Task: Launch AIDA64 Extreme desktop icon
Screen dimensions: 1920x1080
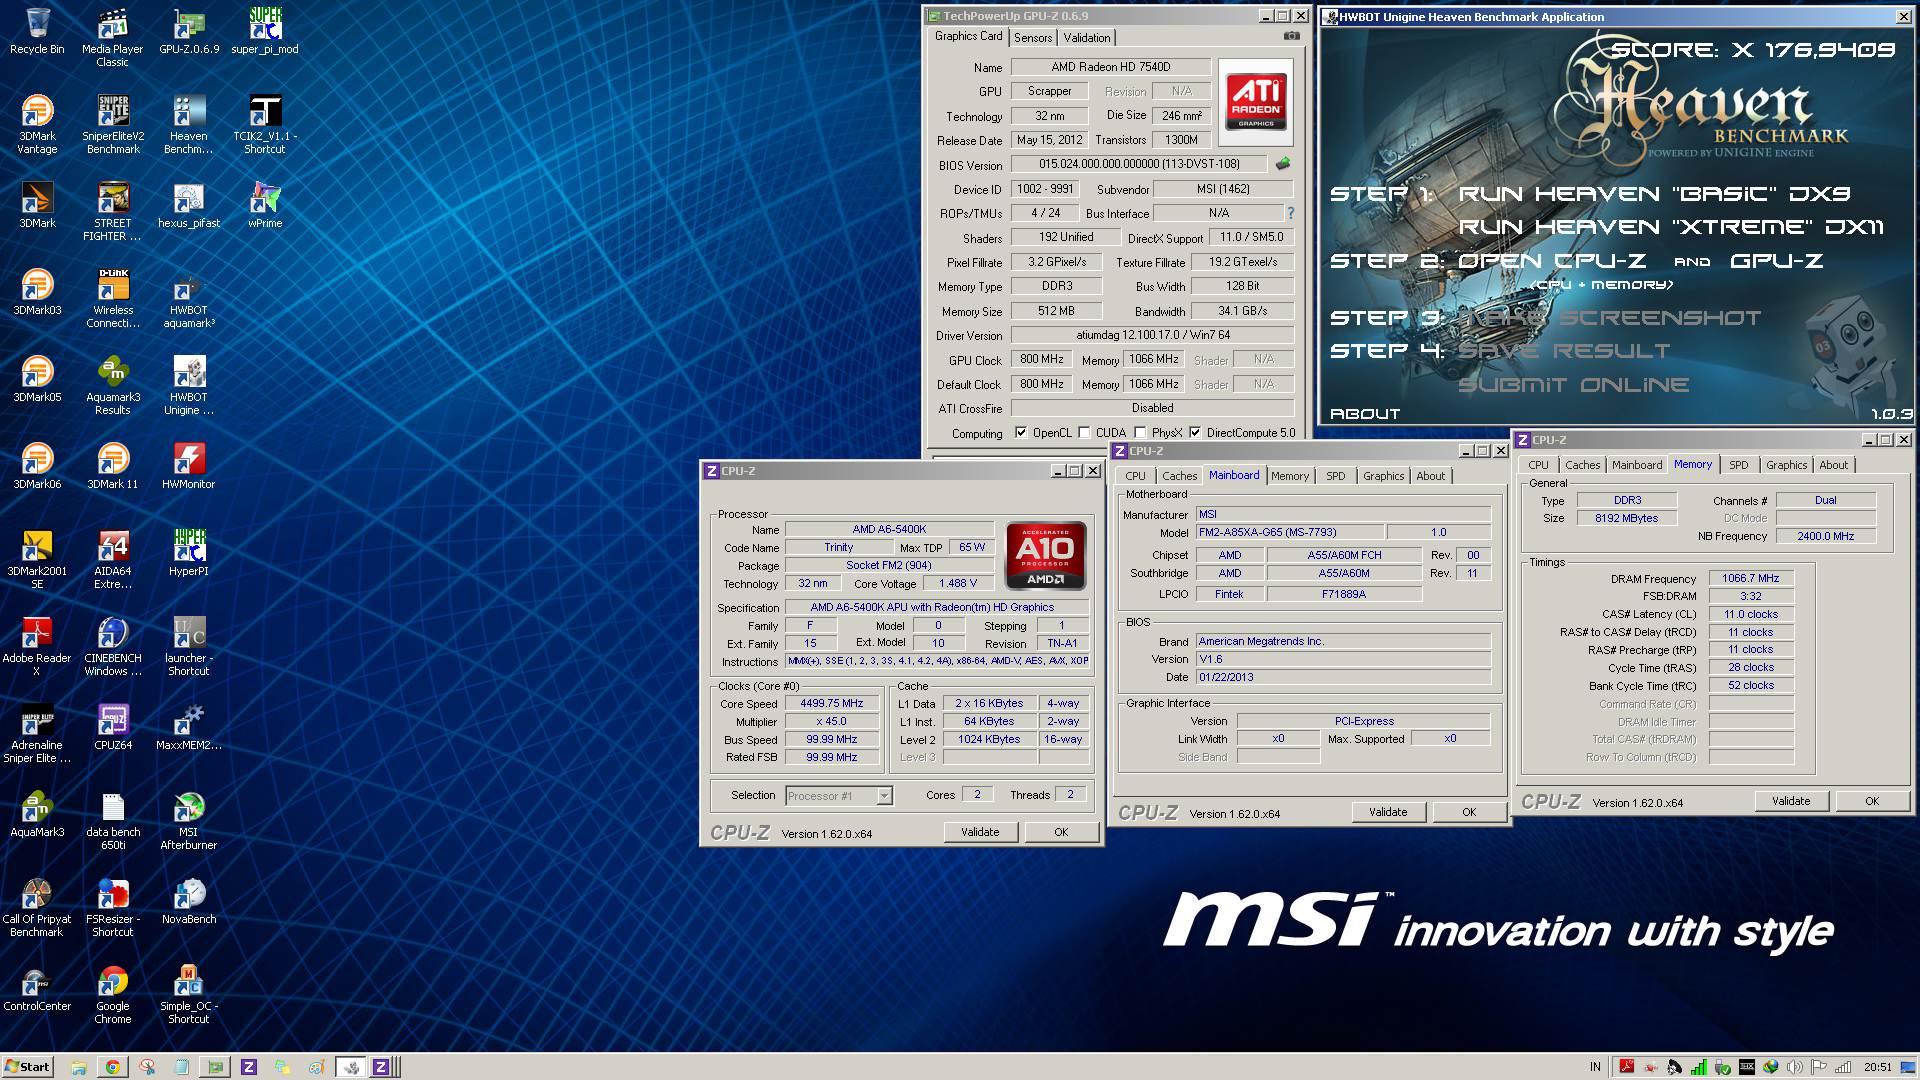Action: coord(112,559)
